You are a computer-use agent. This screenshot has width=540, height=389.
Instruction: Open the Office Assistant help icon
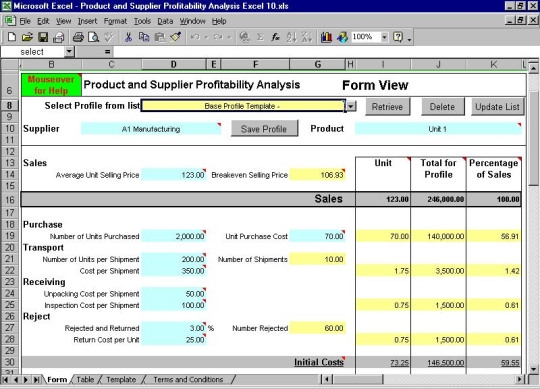(x=398, y=37)
